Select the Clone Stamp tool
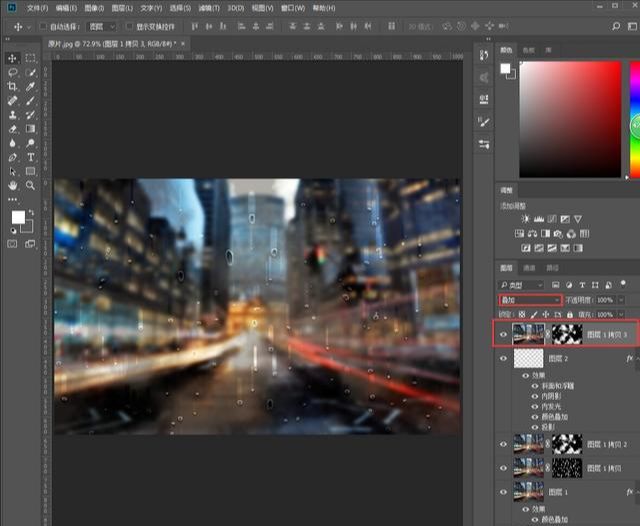The height and width of the screenshot is (526, 640). point(12,115)
